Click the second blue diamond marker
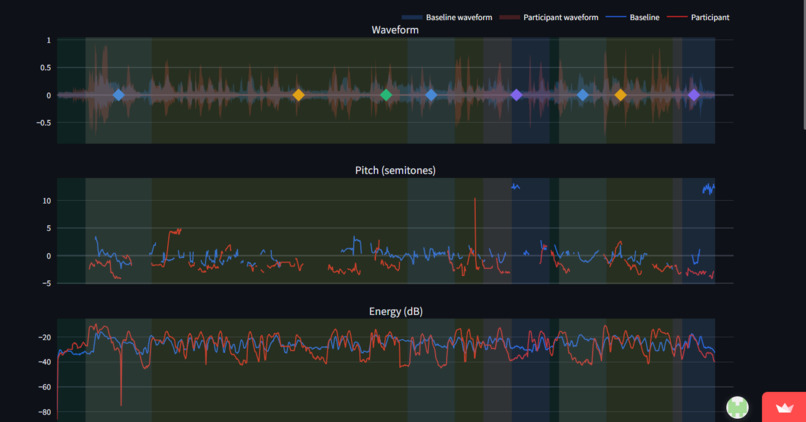Screen dimensions: 806x422 pyautogui.click(x=431, y=95)
